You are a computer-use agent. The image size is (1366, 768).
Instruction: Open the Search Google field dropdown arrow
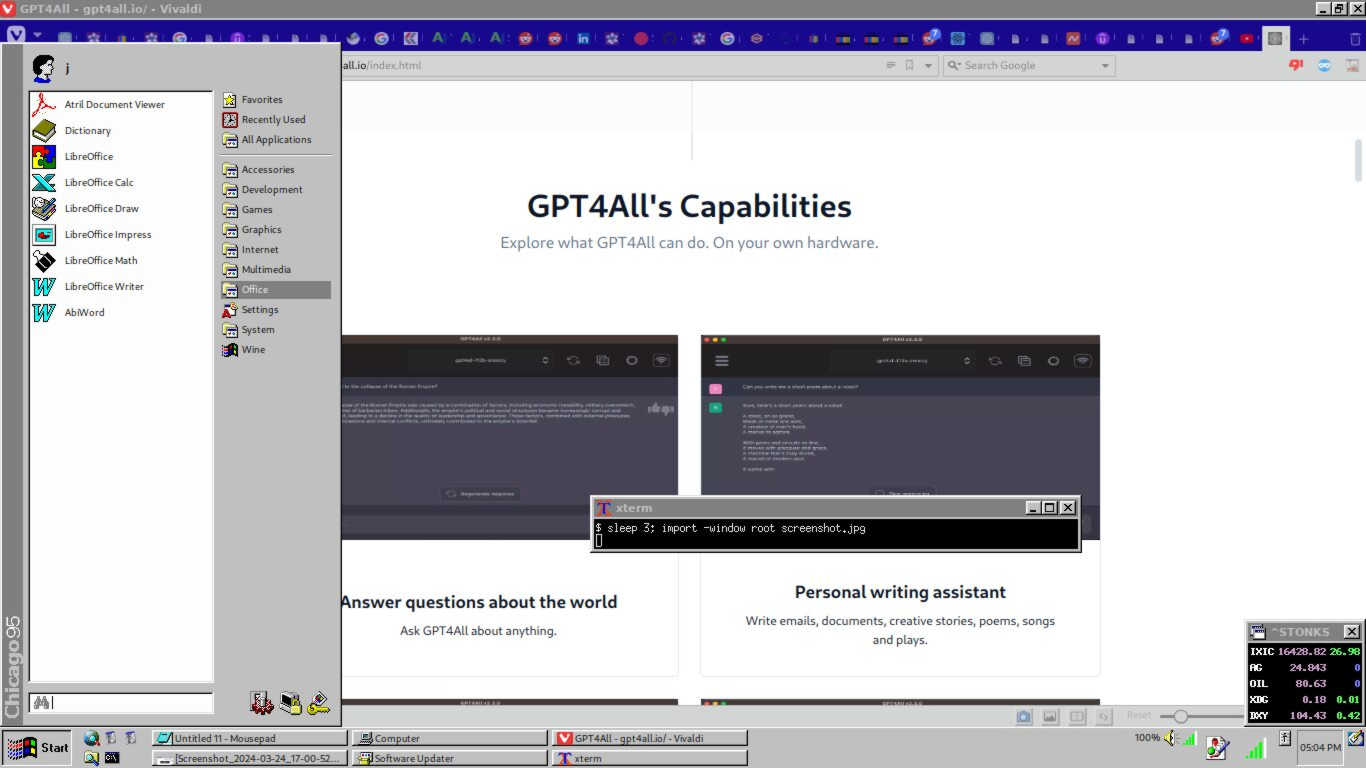(x=1105, y=66)
